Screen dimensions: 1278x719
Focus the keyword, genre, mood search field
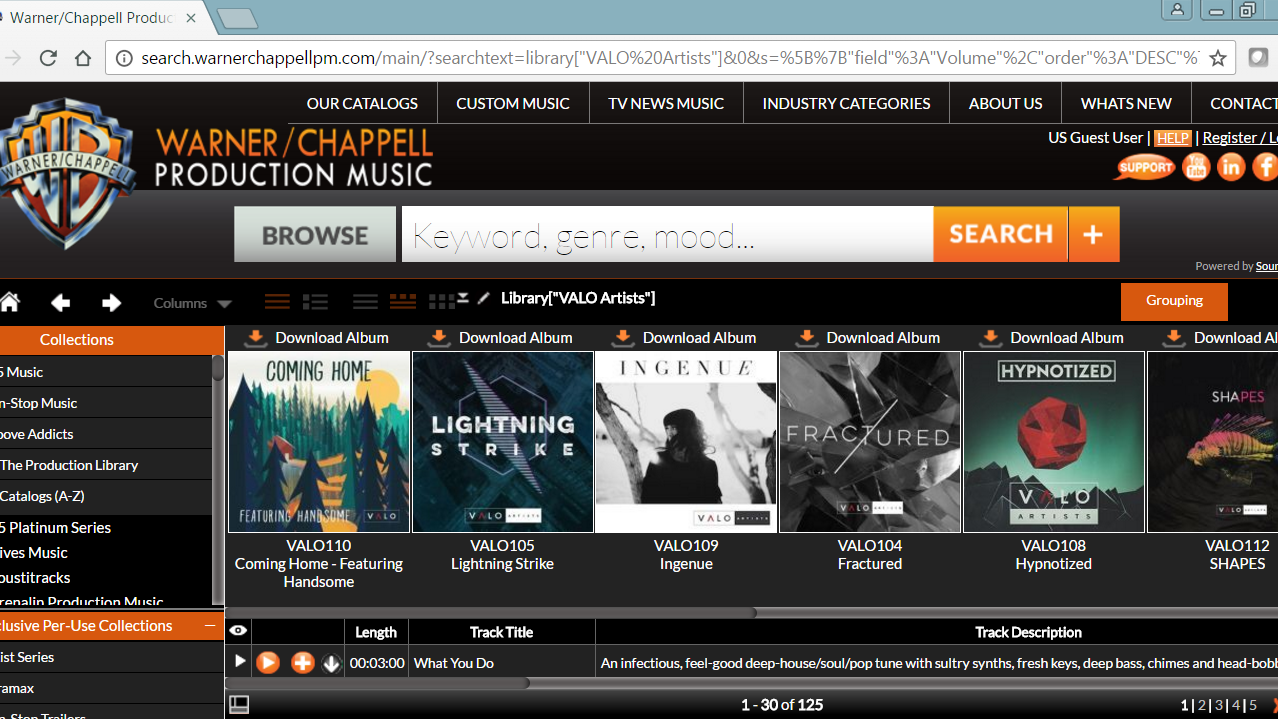tap(667, 235)
